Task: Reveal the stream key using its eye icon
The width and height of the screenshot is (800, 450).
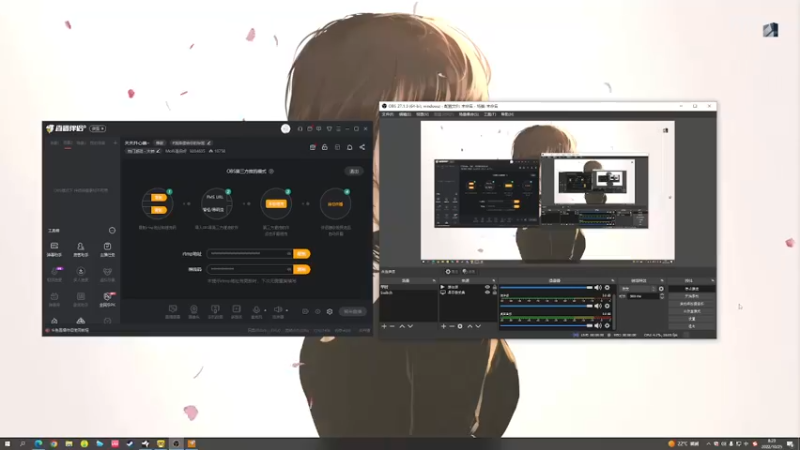Action: click(x=289, y=269)
